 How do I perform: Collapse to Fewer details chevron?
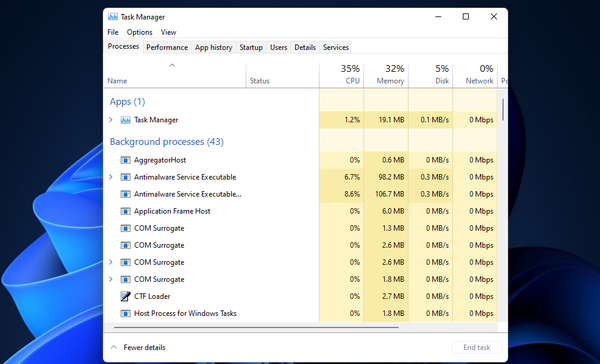click(x=114, y=347)
